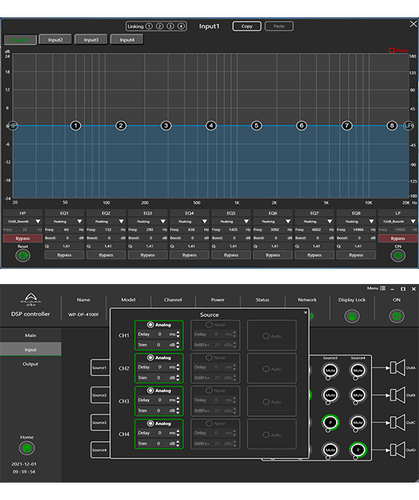Click the Reset icon under HP
This screenshot has height=500, width=419.
pos(23,256)
